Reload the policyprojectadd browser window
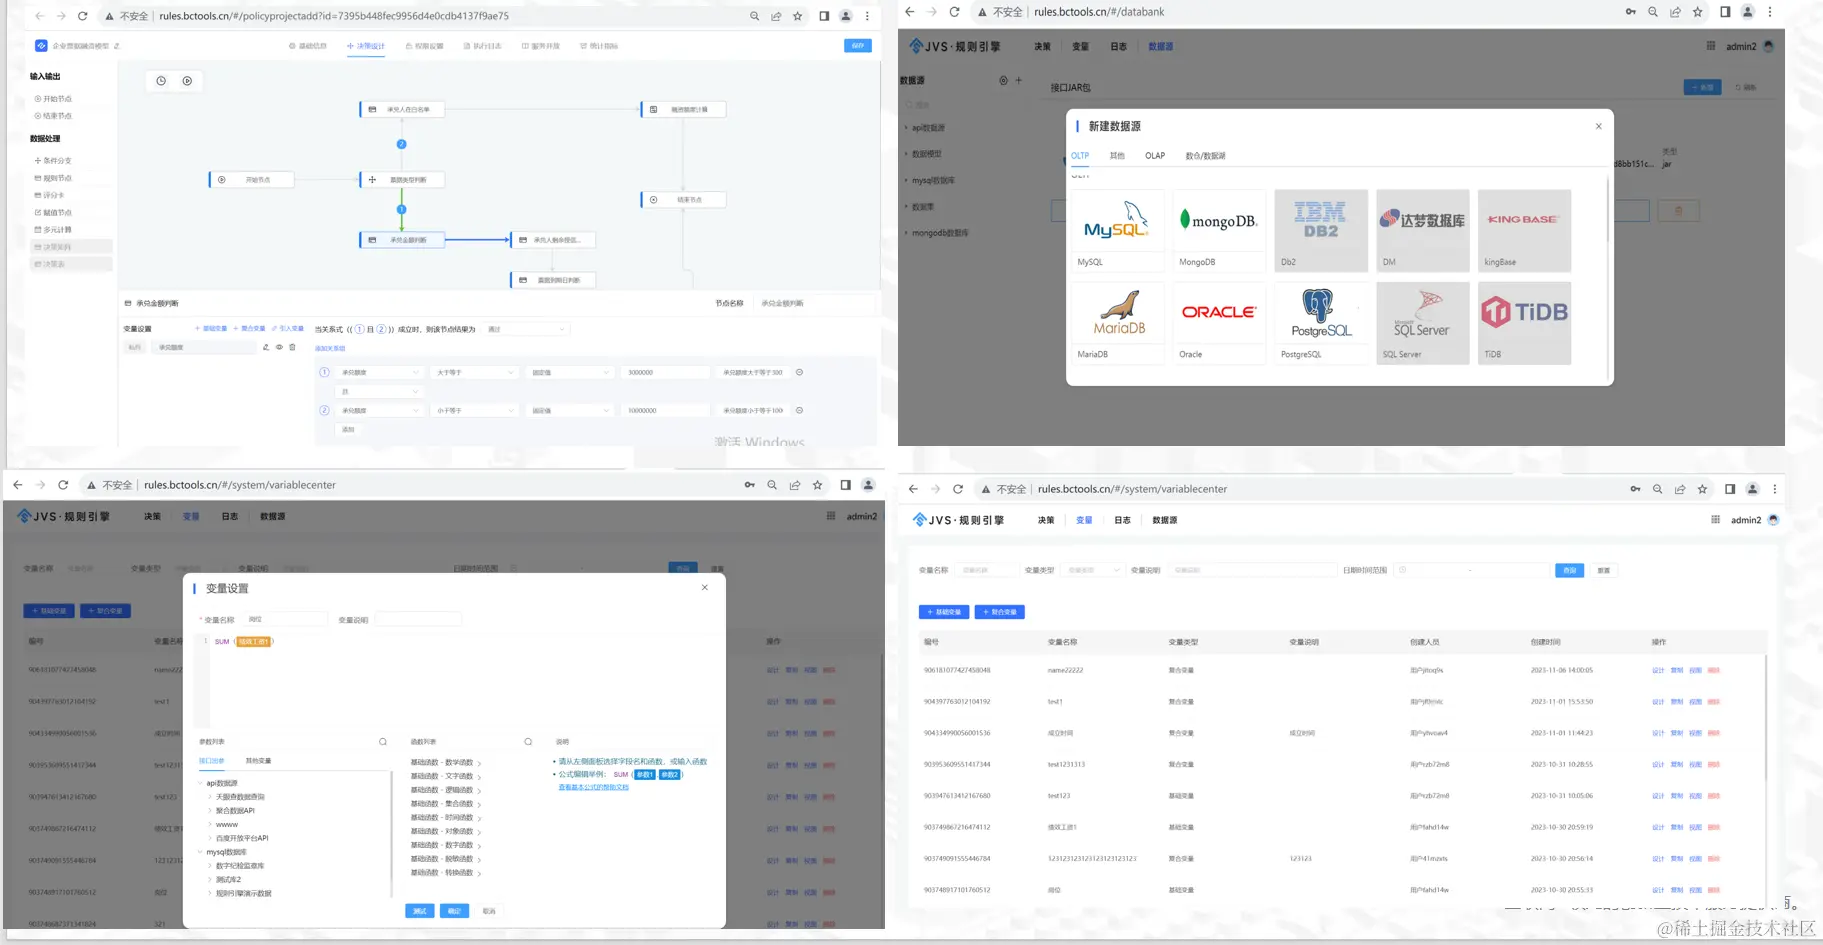Image resolution: width=1823 pixels, height=945 pixels. tap(83, 16)
